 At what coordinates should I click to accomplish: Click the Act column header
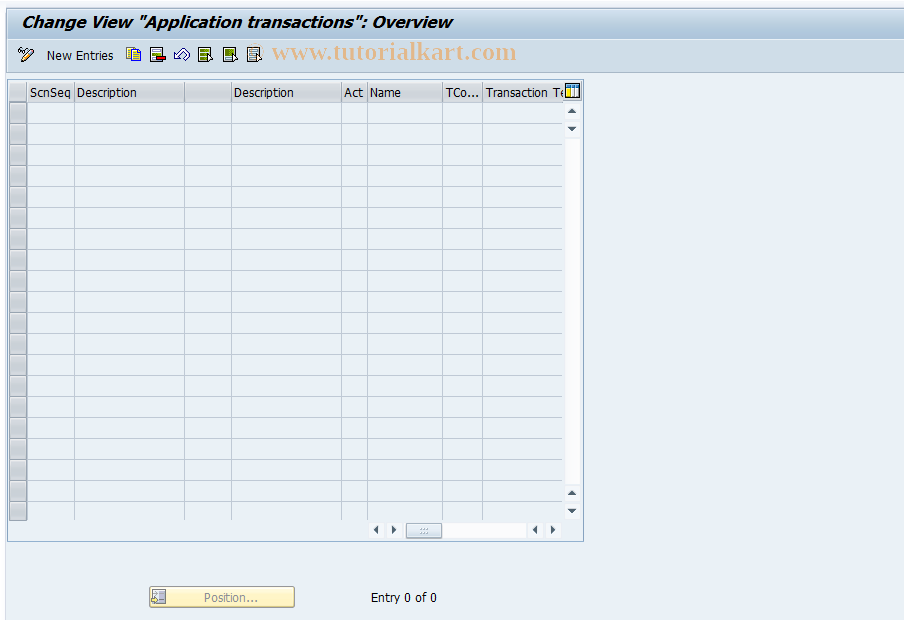pos(354,92)
